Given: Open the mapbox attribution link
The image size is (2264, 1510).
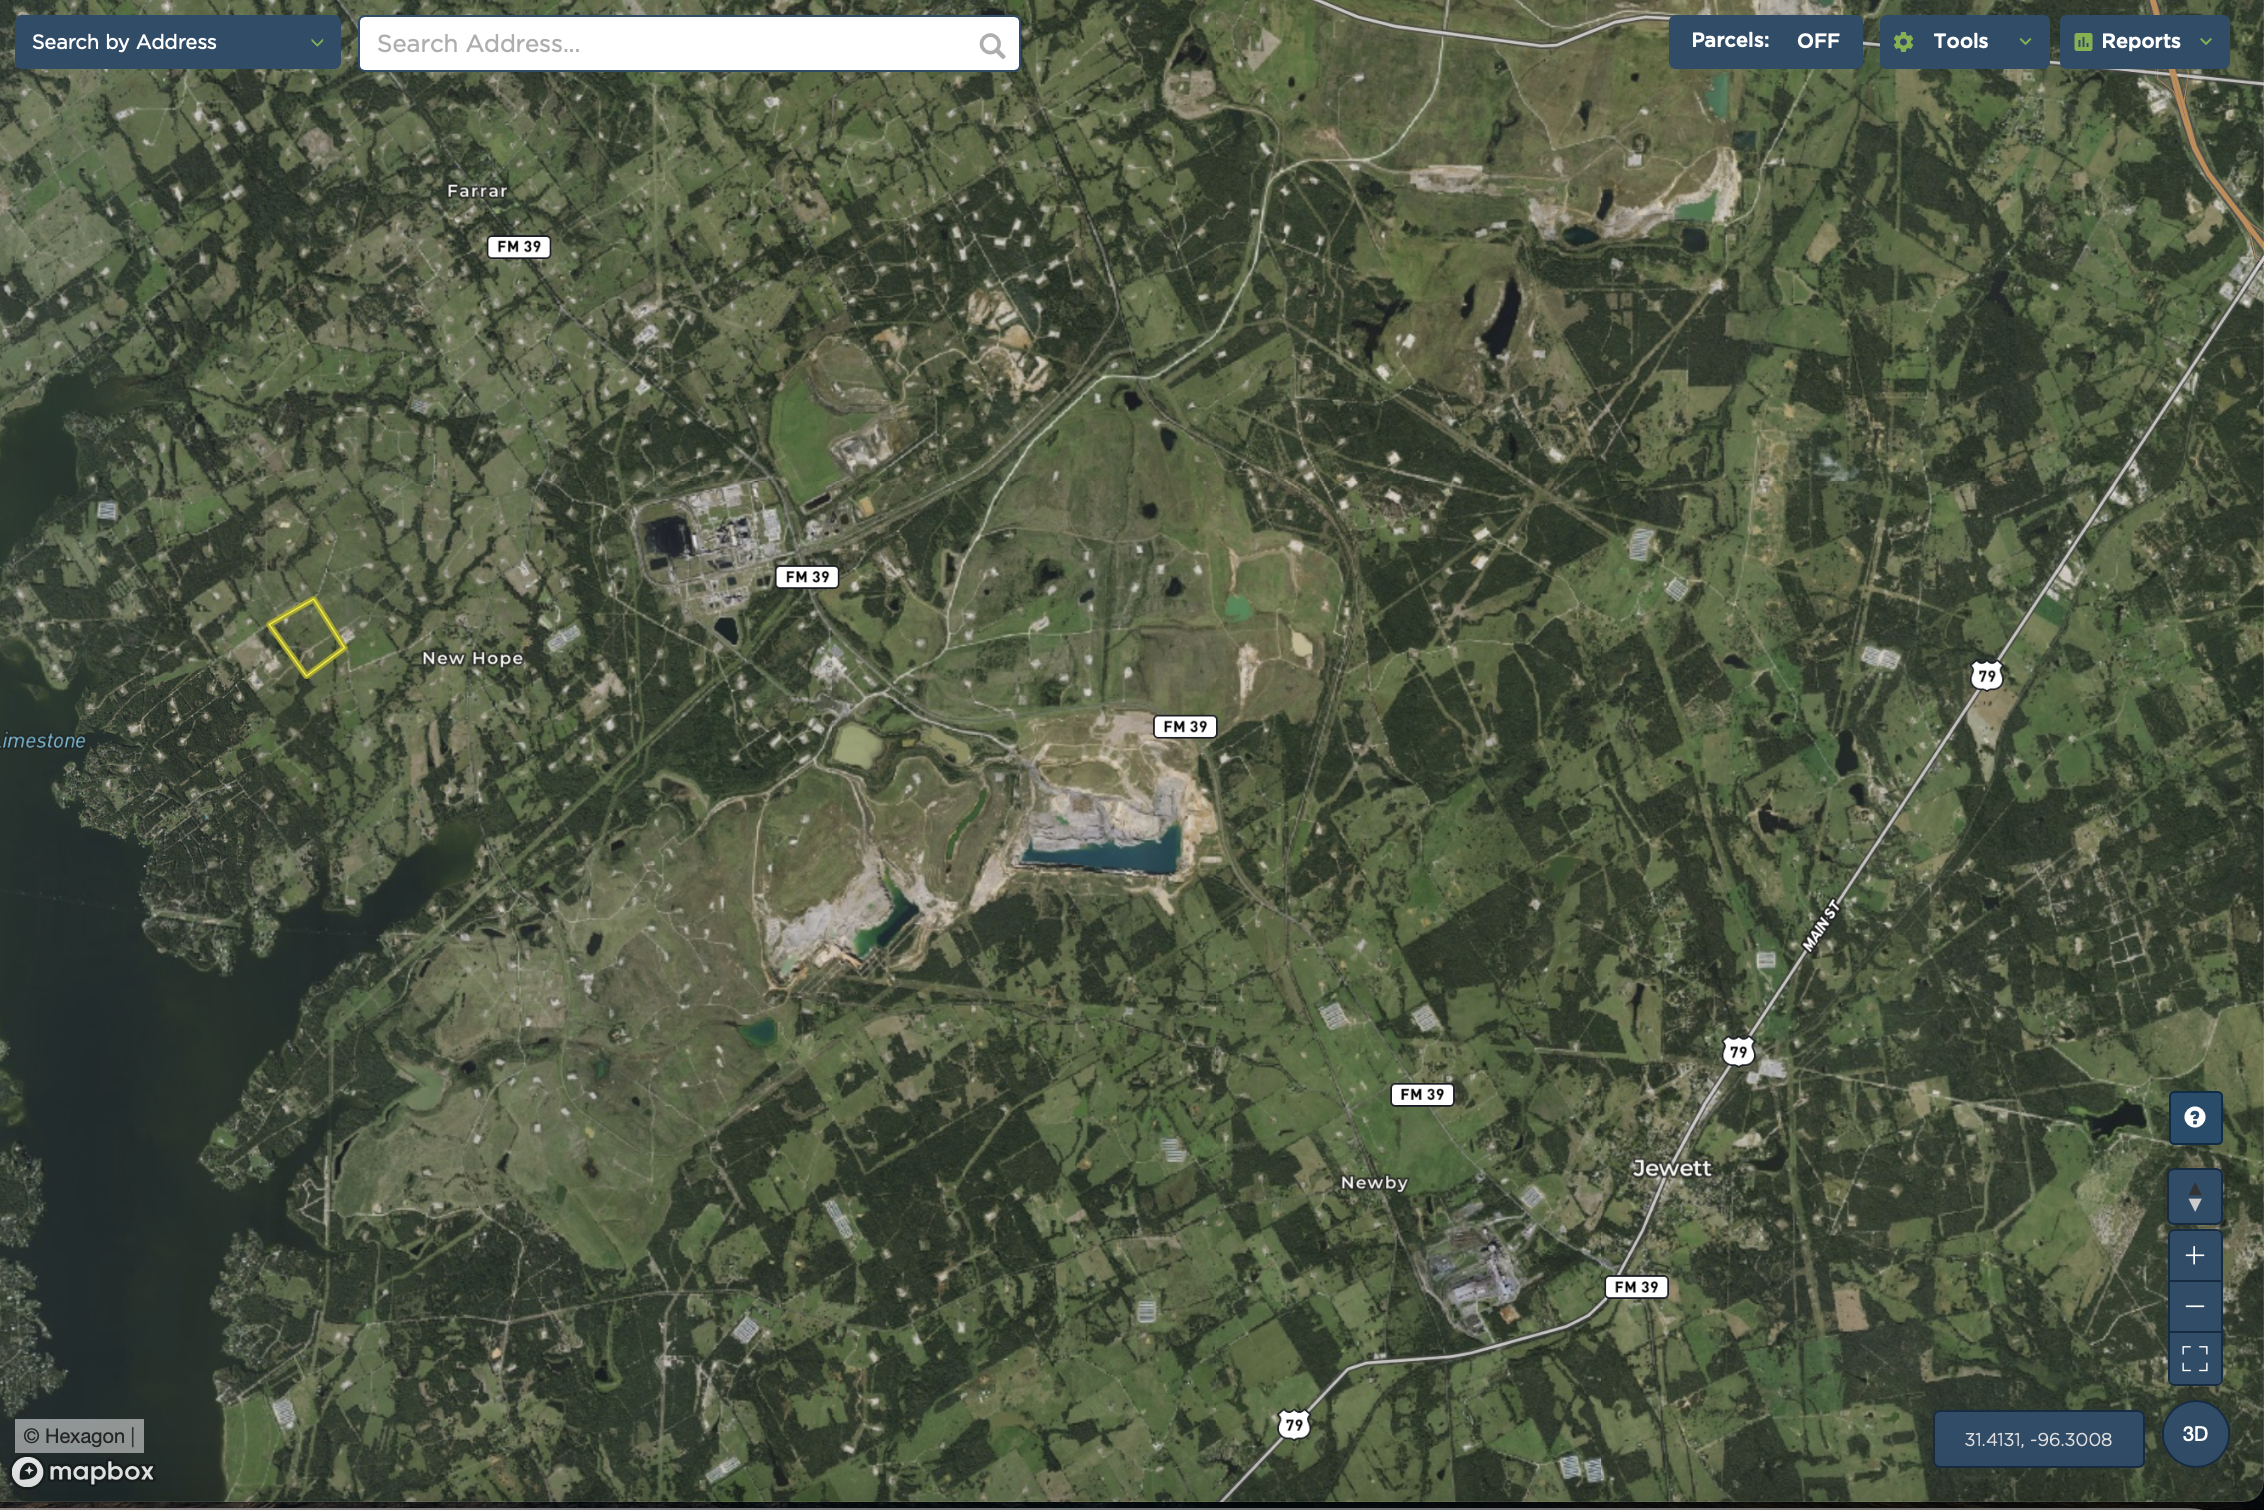Looking at the screenshot, I should click(x=84, y=1471).
